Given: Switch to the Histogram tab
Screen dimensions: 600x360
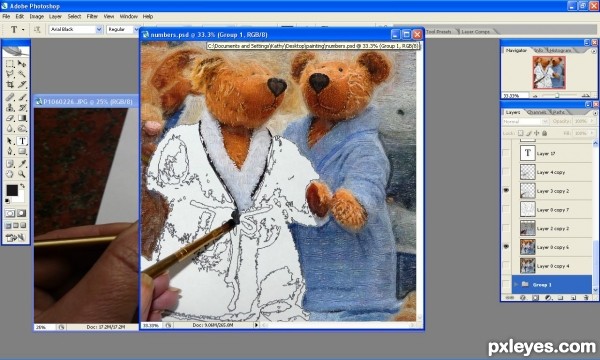Looking at the screenshot, I should tap(560, 50).
